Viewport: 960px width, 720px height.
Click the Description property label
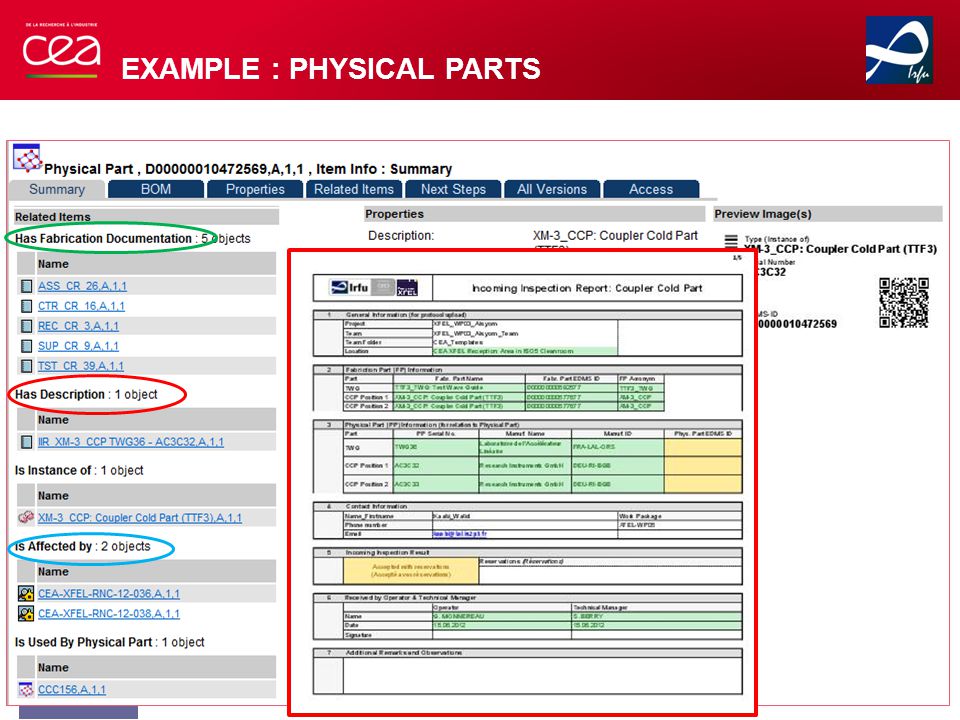point(401,236)
